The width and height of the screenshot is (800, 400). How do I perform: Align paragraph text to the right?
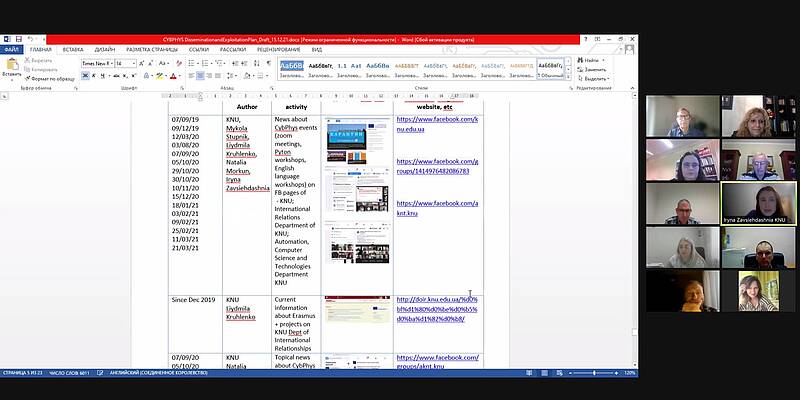pyautogui.click(x=209, y=76)
